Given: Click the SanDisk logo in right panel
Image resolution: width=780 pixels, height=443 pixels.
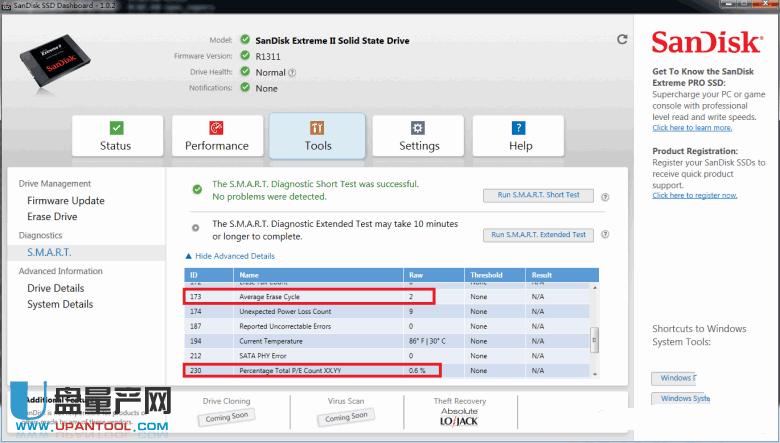Looking at the screenshot, I should pyautogui.click(x=703, y=43).
